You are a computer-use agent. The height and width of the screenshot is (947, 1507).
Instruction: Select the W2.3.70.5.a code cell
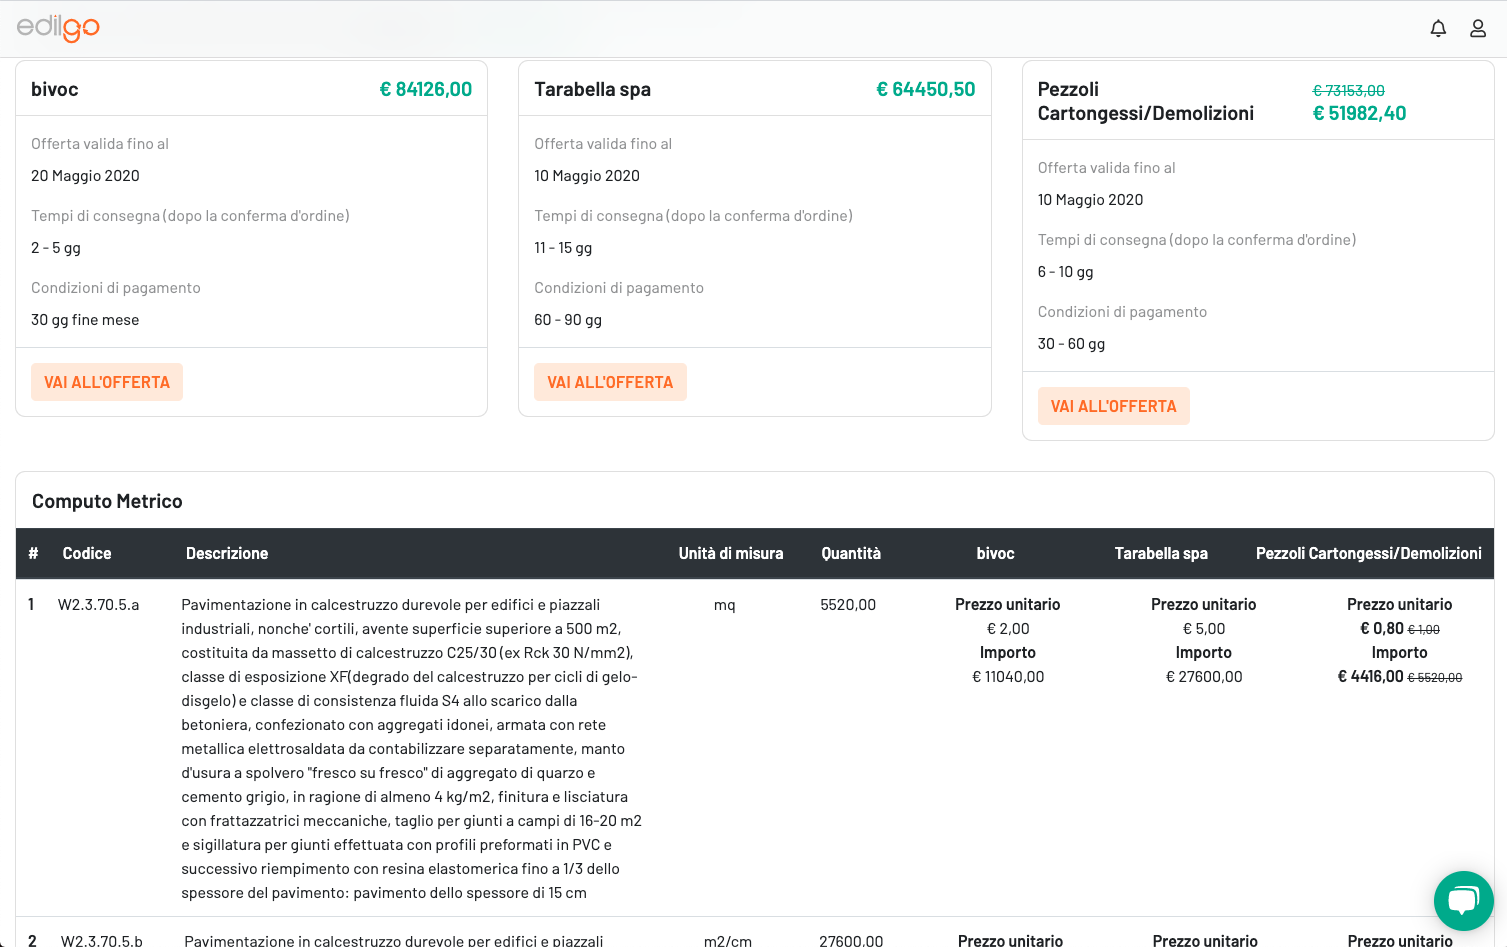(x=99, y=605)
